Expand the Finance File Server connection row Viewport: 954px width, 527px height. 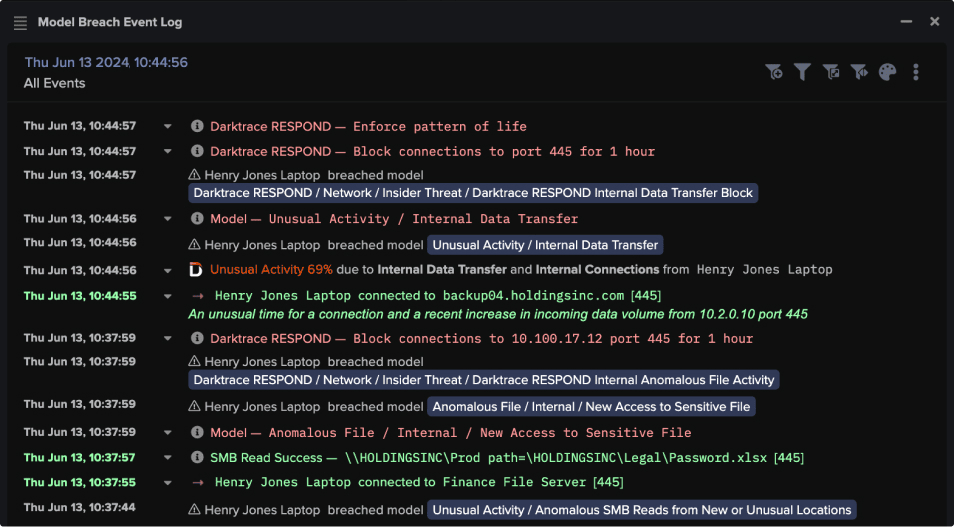point(168,482)
